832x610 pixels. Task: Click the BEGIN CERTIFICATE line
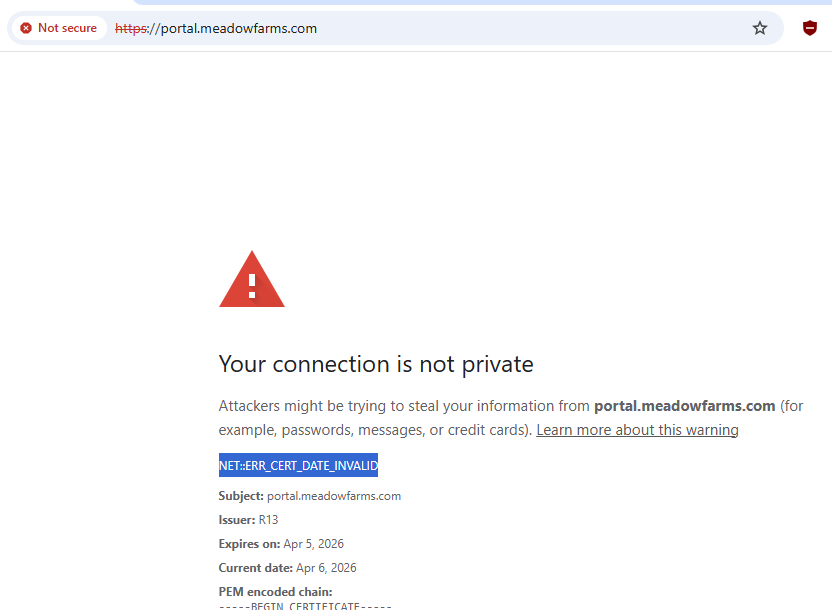coord(305,606)
